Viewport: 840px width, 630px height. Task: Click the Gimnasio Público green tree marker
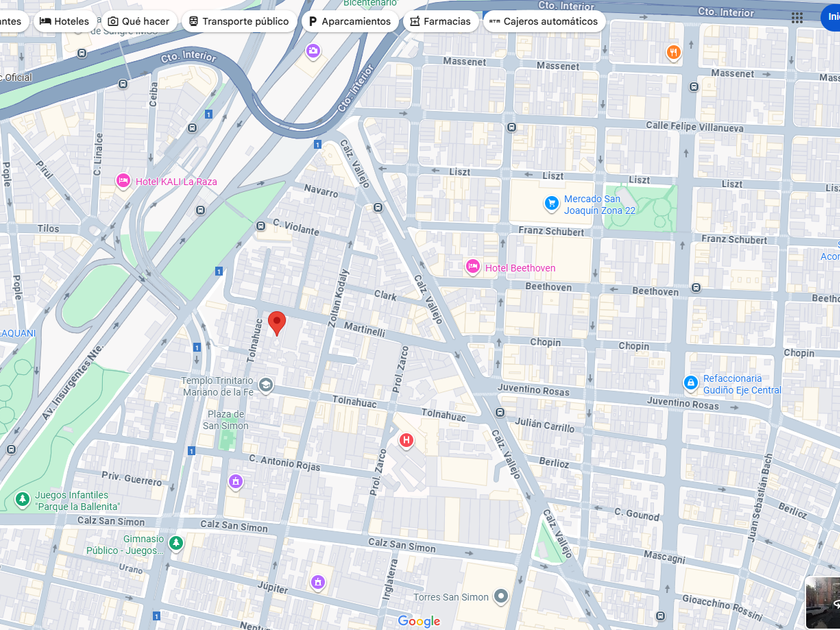176,543
